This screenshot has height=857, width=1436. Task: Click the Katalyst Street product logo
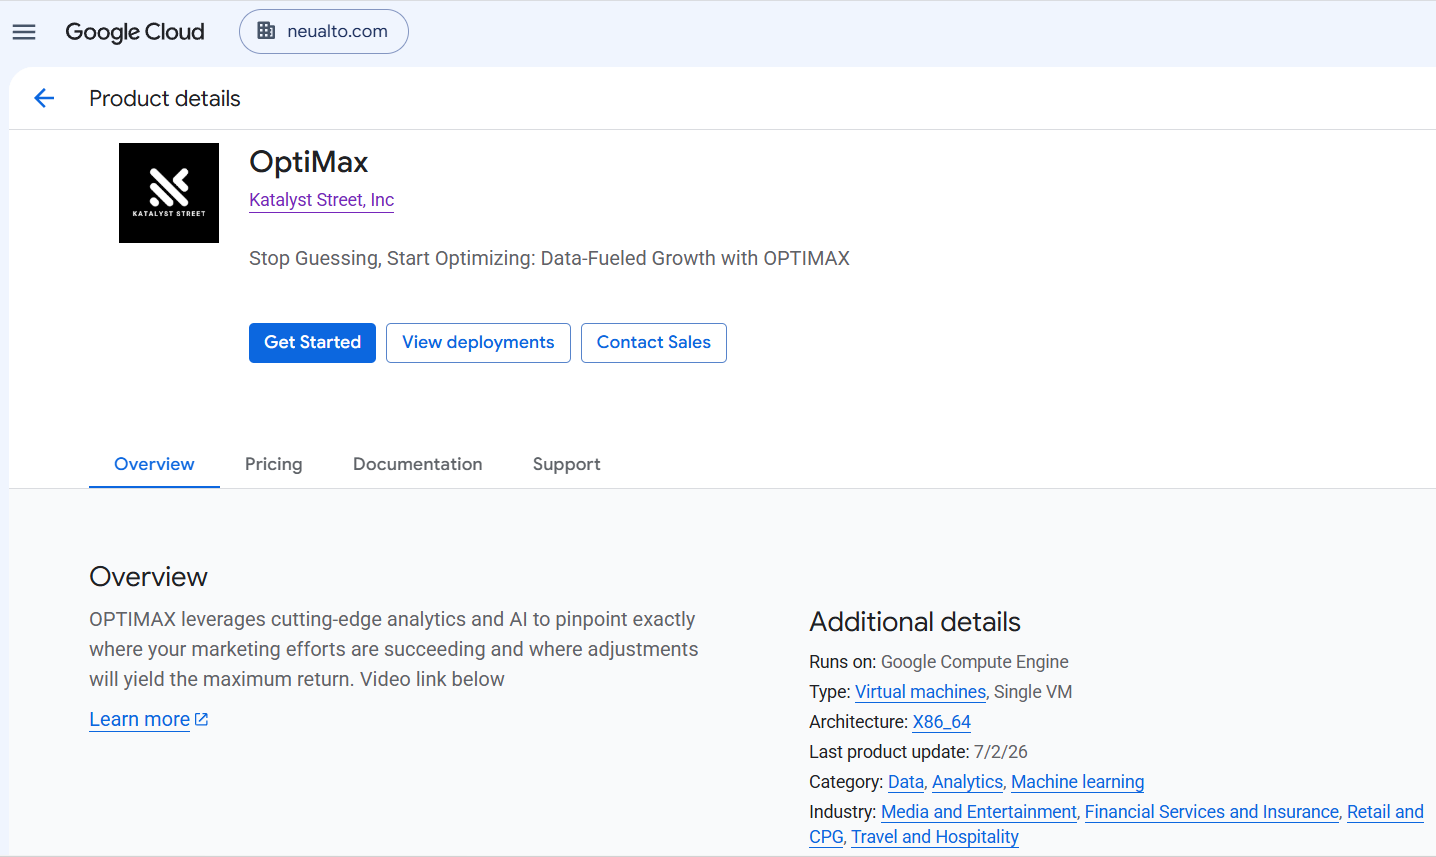point(169,193)
